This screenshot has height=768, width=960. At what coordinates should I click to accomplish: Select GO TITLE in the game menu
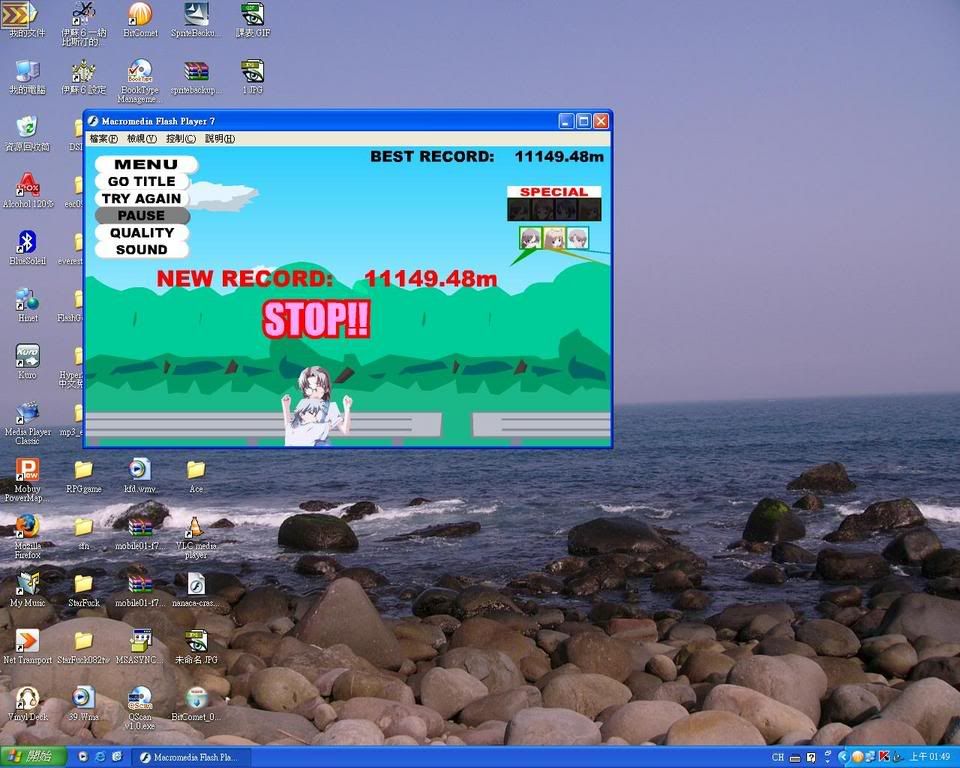142,181
